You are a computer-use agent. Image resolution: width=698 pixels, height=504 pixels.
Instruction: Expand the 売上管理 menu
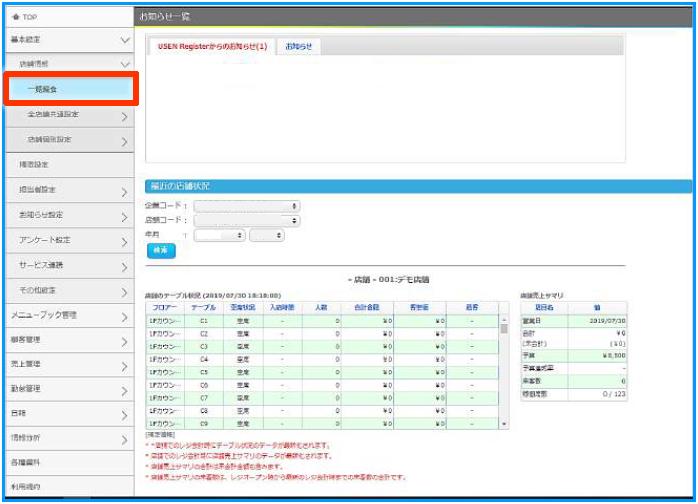[x=125, y=366]
